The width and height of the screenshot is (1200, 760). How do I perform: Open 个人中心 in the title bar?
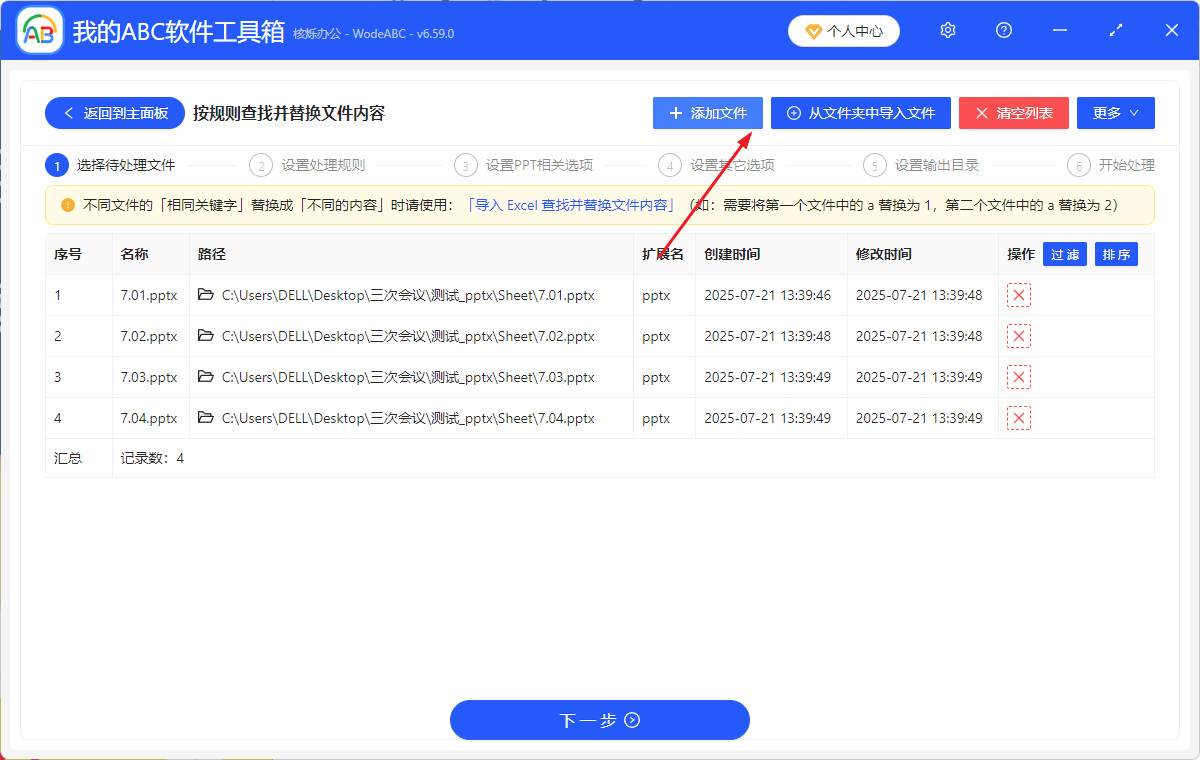coord(843,30)
